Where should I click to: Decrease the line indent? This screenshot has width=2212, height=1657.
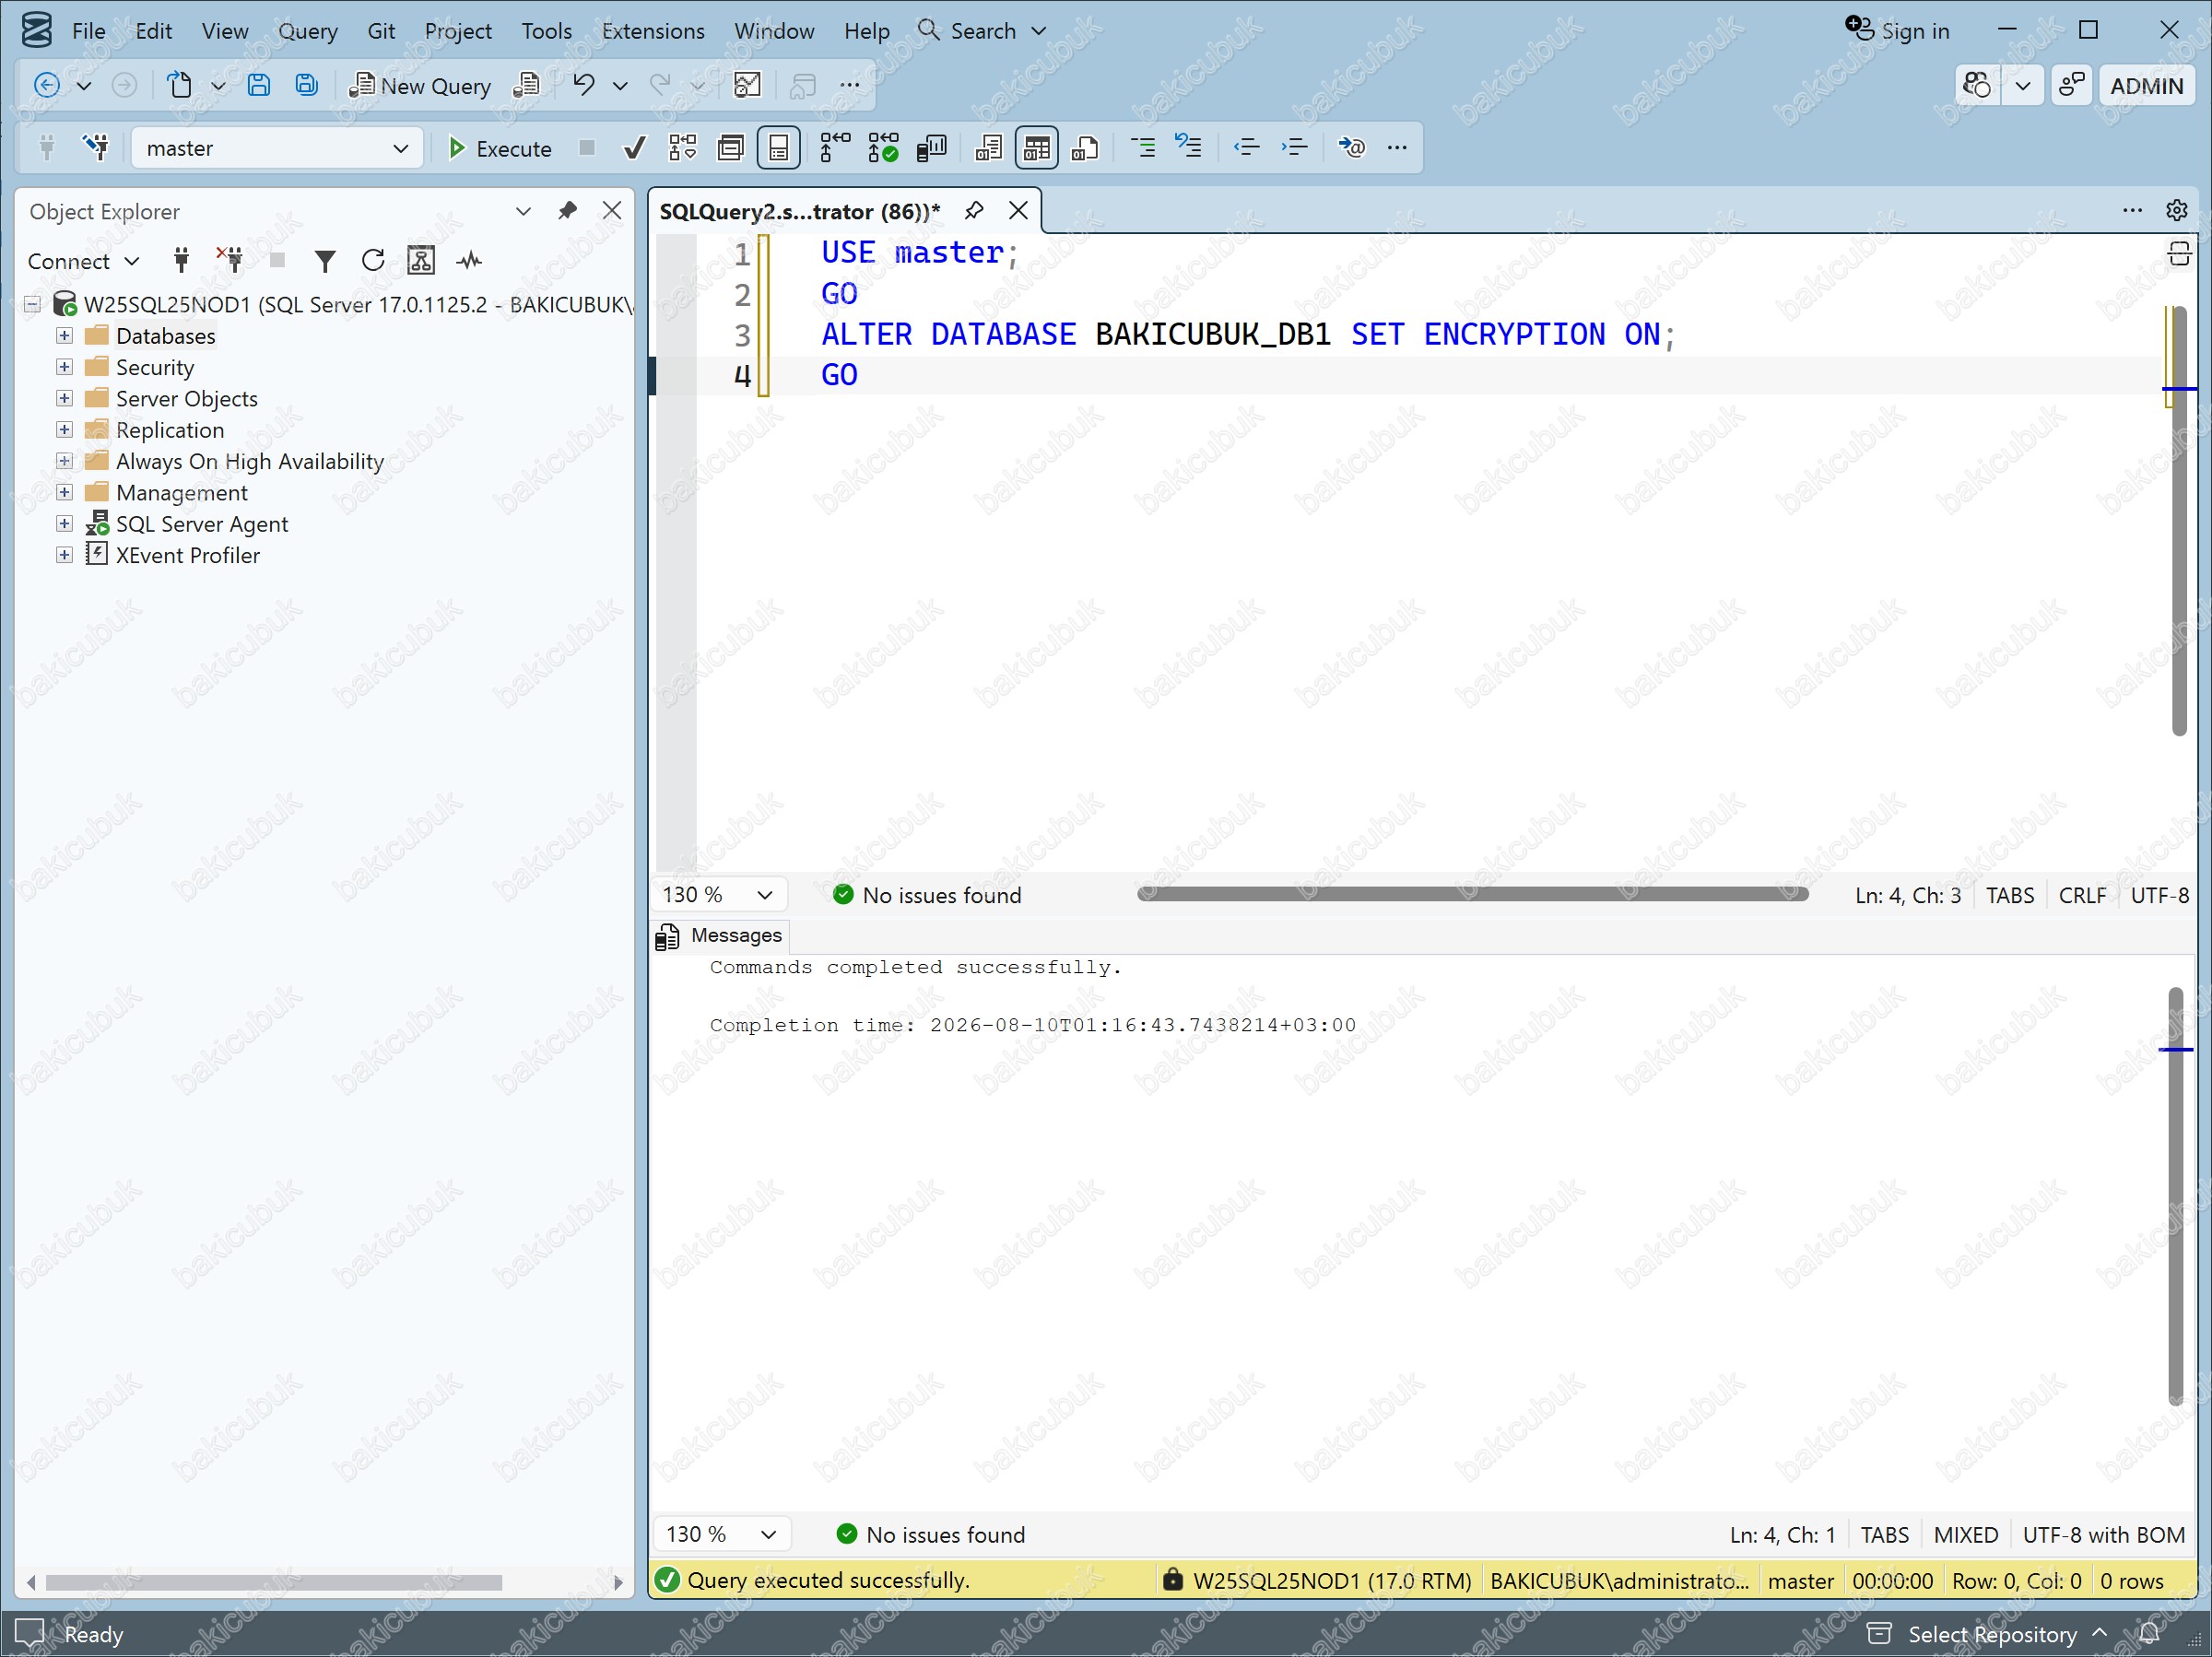(1246, 148)
